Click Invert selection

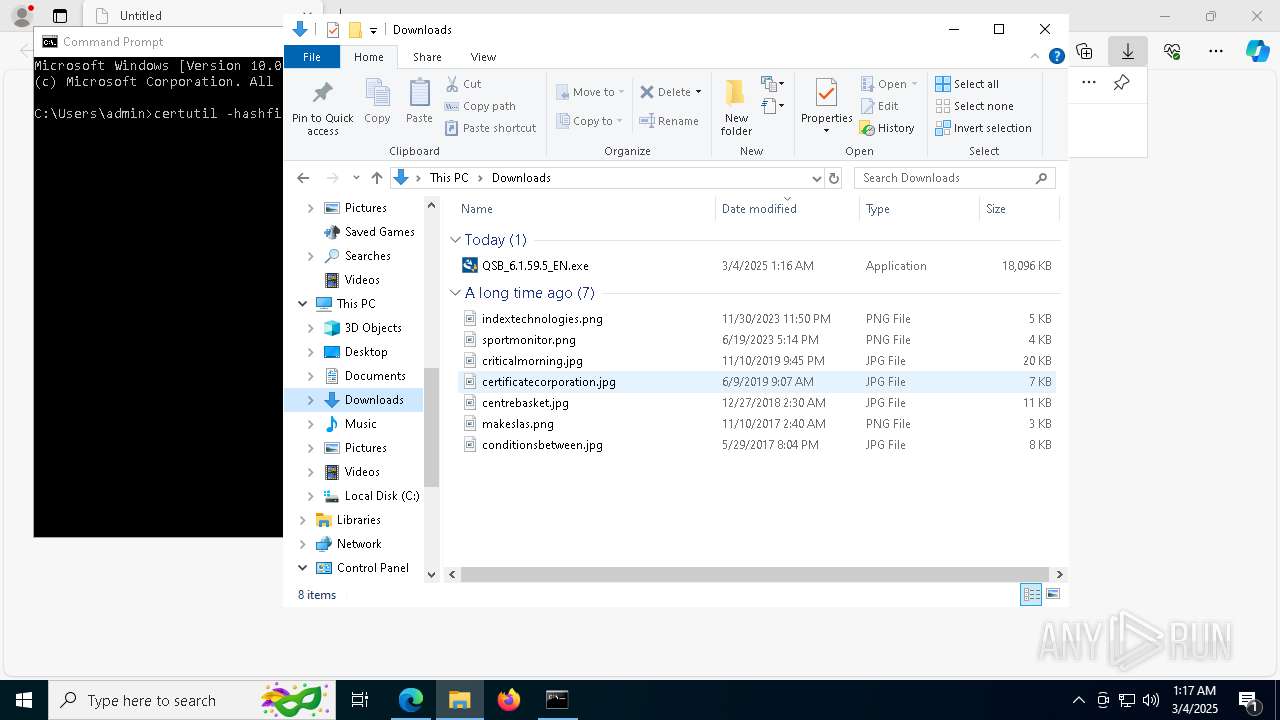pos(984,128)
